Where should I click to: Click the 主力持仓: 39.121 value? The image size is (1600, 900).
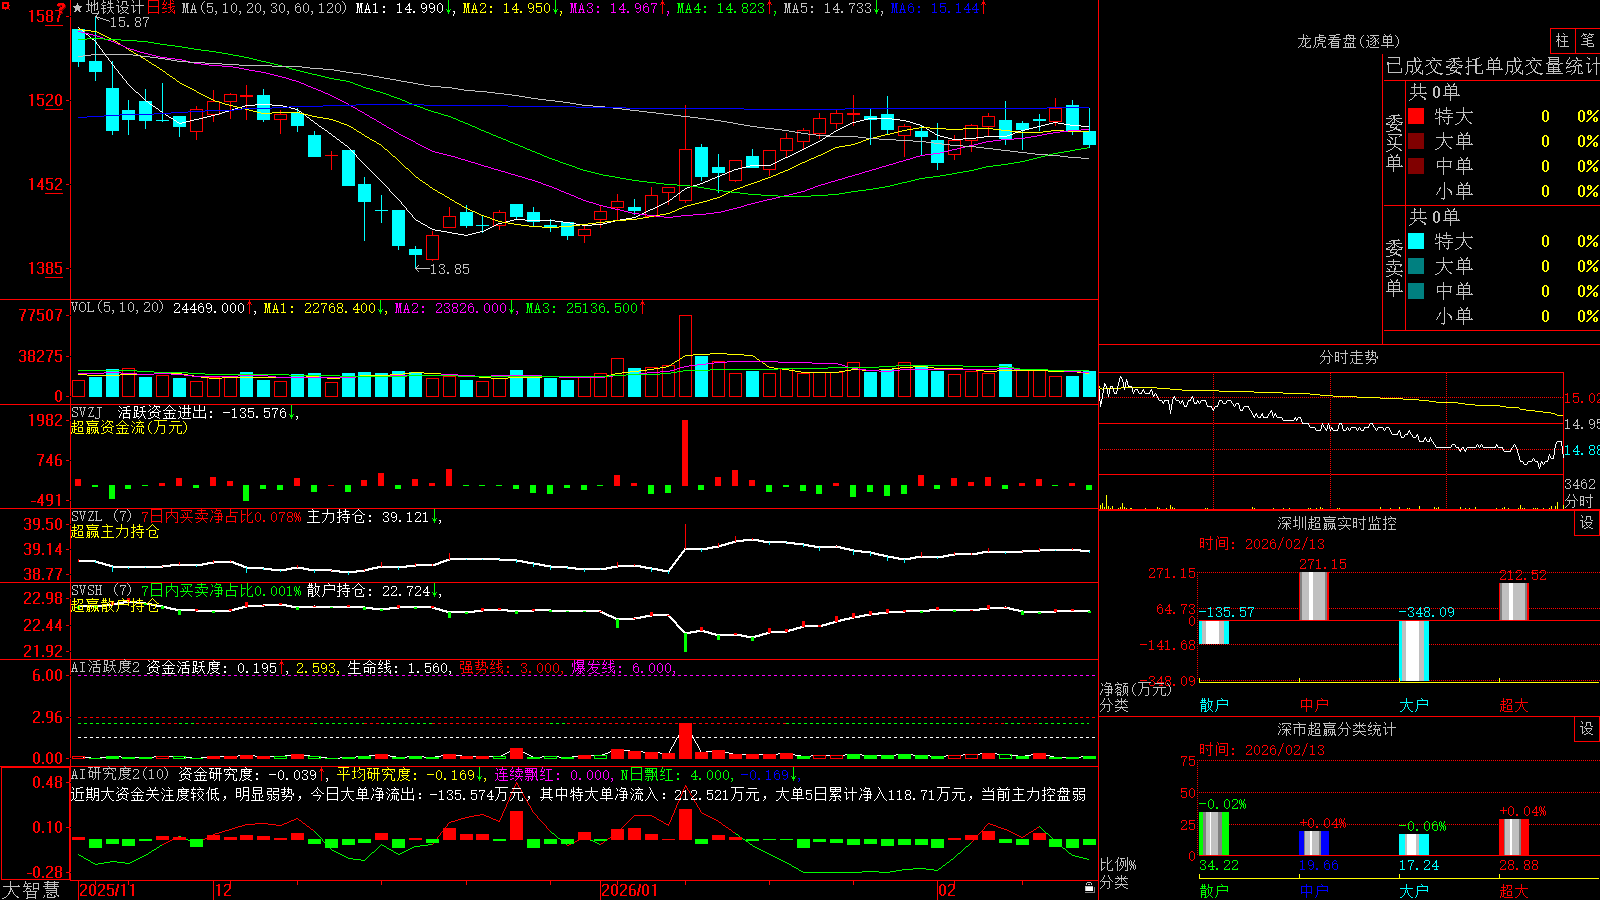coord(374,517)
